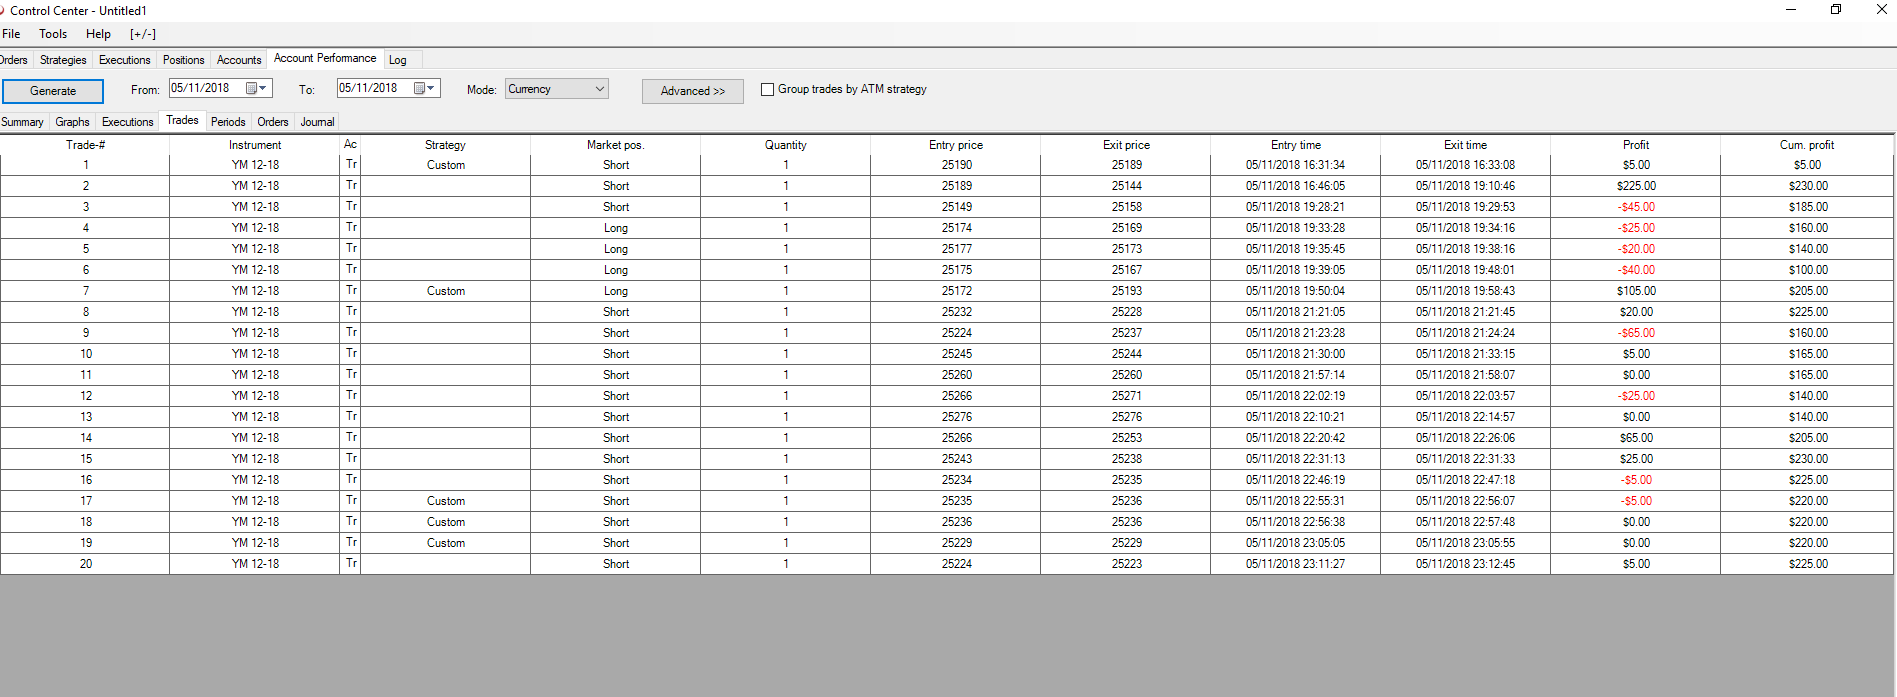This screenshot has width=1897, height=697.
Task: Click the NinjaTrader icon in title bar
Action: tap(2, 11)
